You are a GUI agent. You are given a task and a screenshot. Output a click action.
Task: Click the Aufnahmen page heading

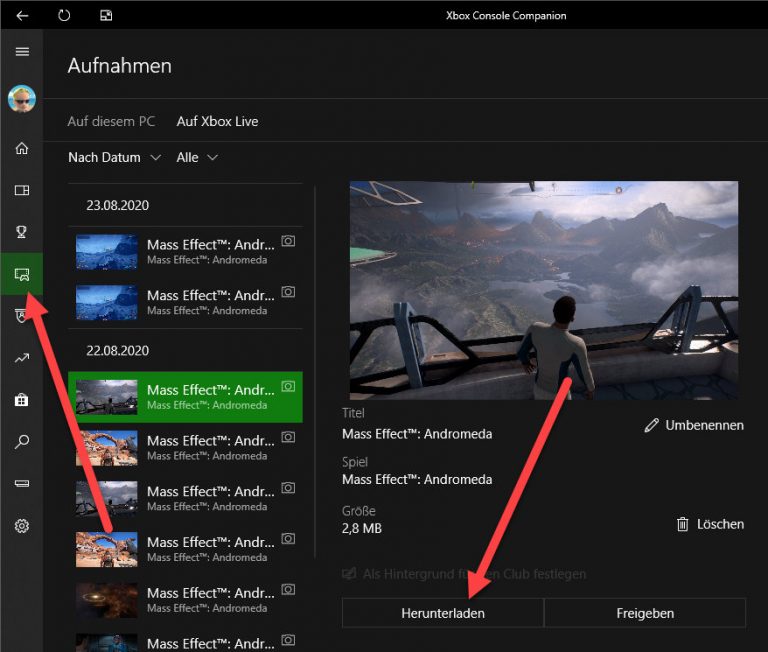[x=120, y=66]
